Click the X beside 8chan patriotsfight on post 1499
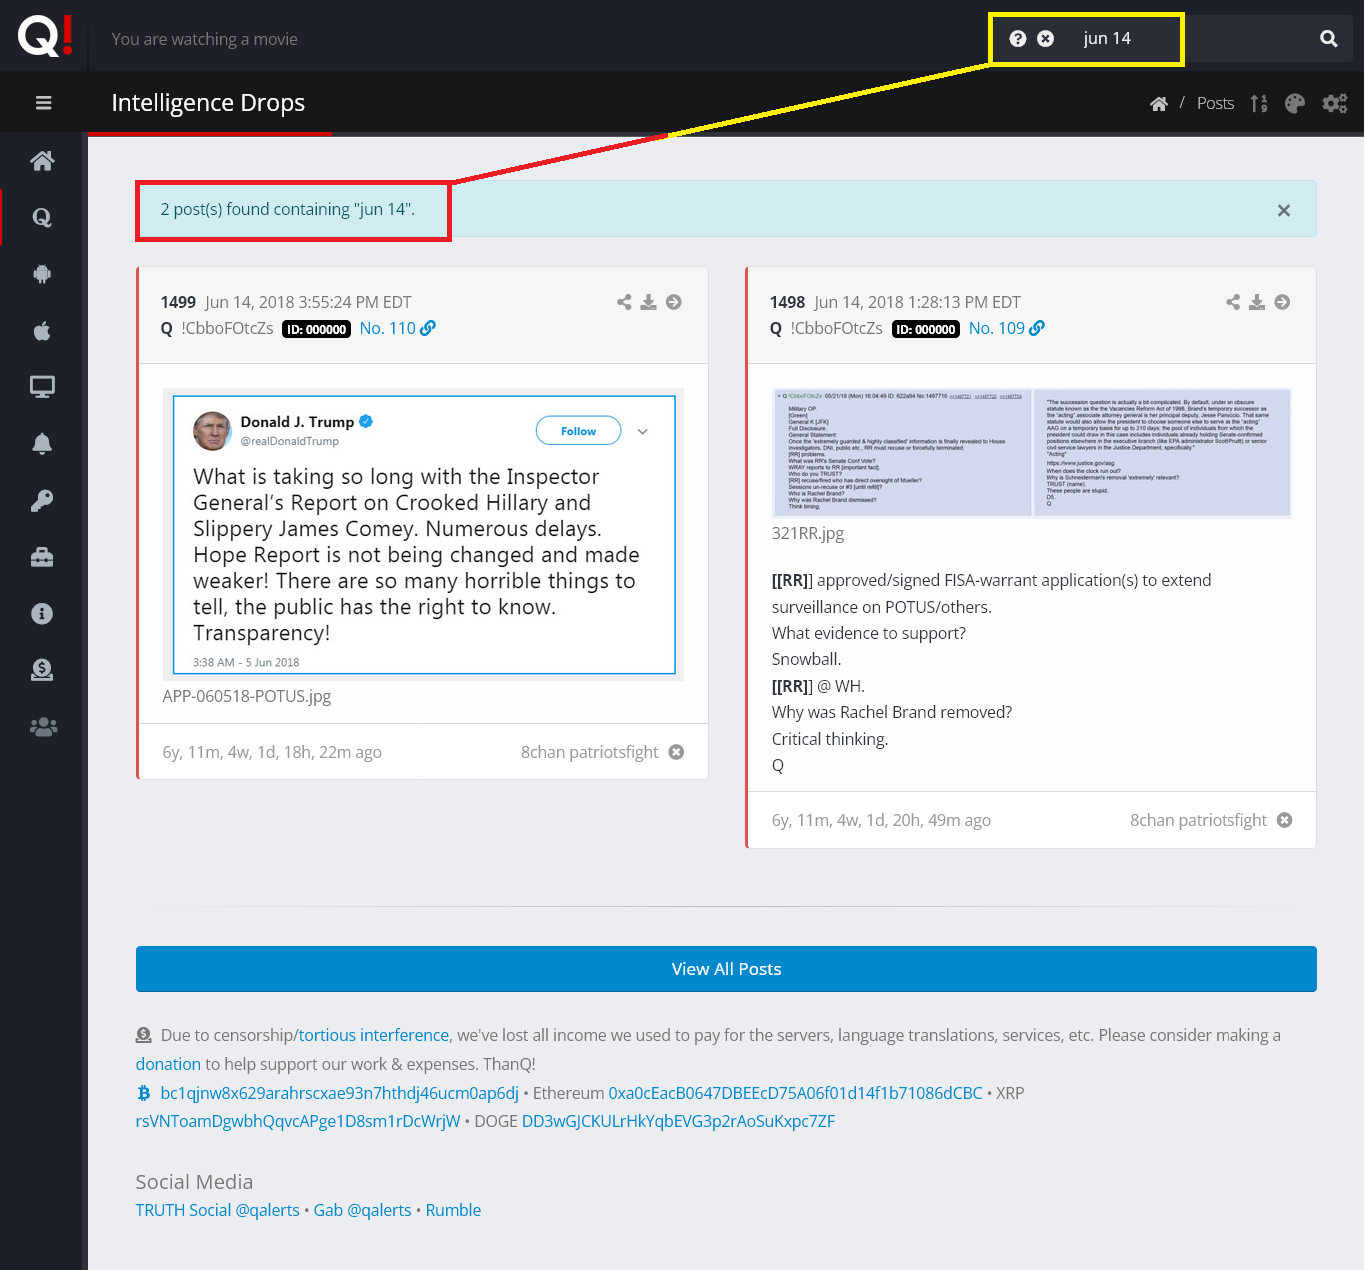The image size is (1365, 1270). tap(676, 752)
